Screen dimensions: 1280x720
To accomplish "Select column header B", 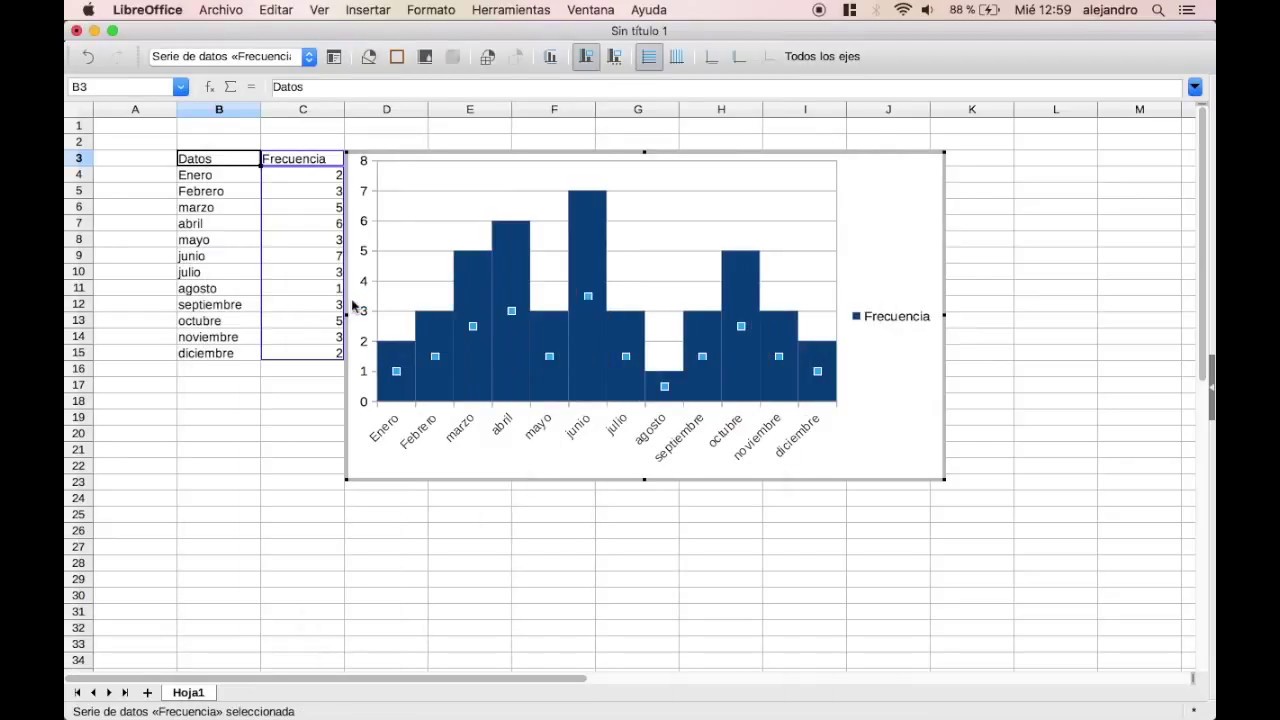I will (219, 109).
